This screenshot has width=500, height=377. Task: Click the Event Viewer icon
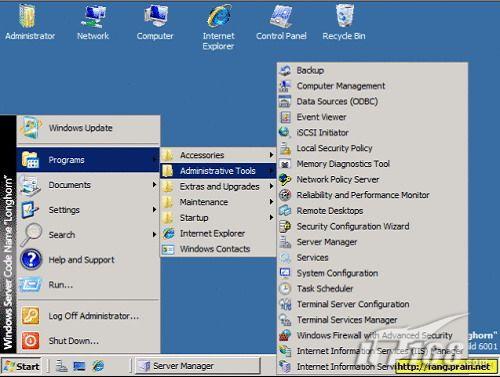285,117
